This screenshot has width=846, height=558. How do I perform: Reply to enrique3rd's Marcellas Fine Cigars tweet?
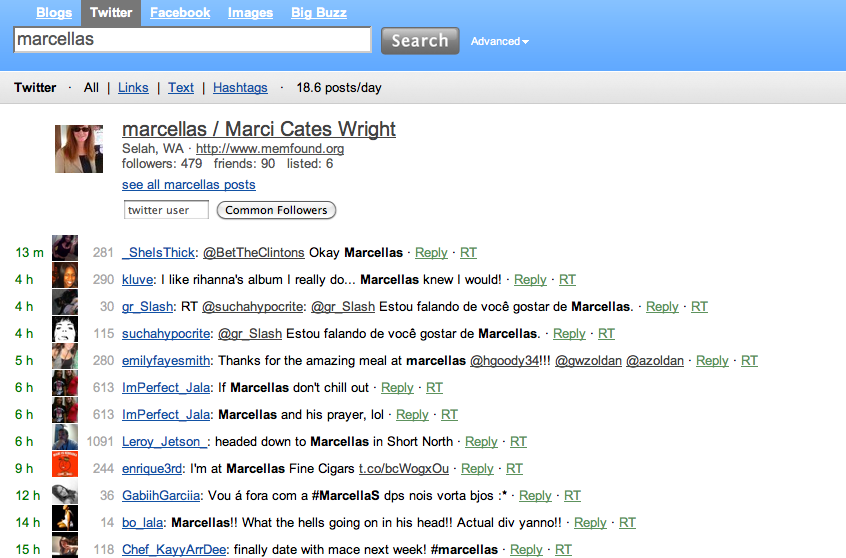click(476, 468)
